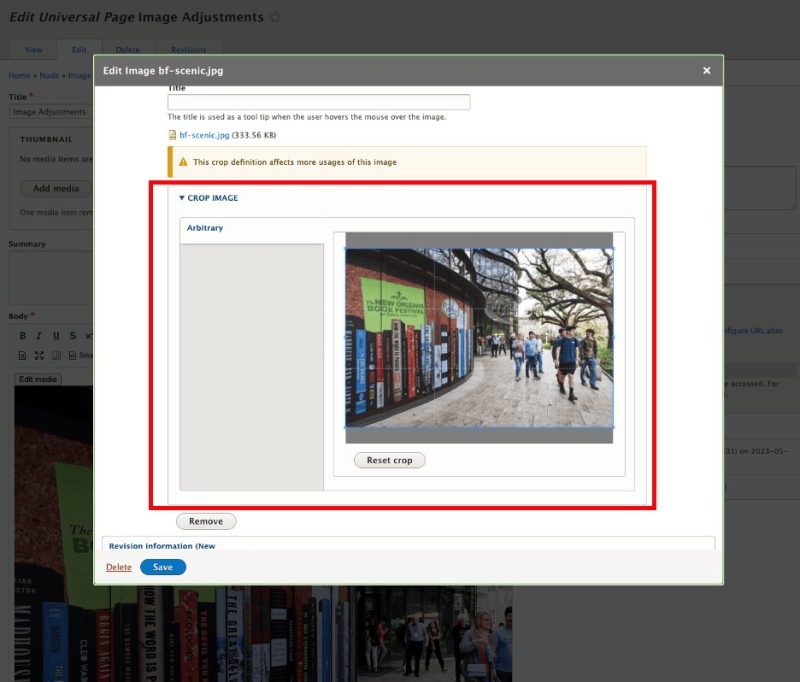The image size is (800, 682).
Task: Click the show blocks icon in Body toolbar
Action: 56,356
